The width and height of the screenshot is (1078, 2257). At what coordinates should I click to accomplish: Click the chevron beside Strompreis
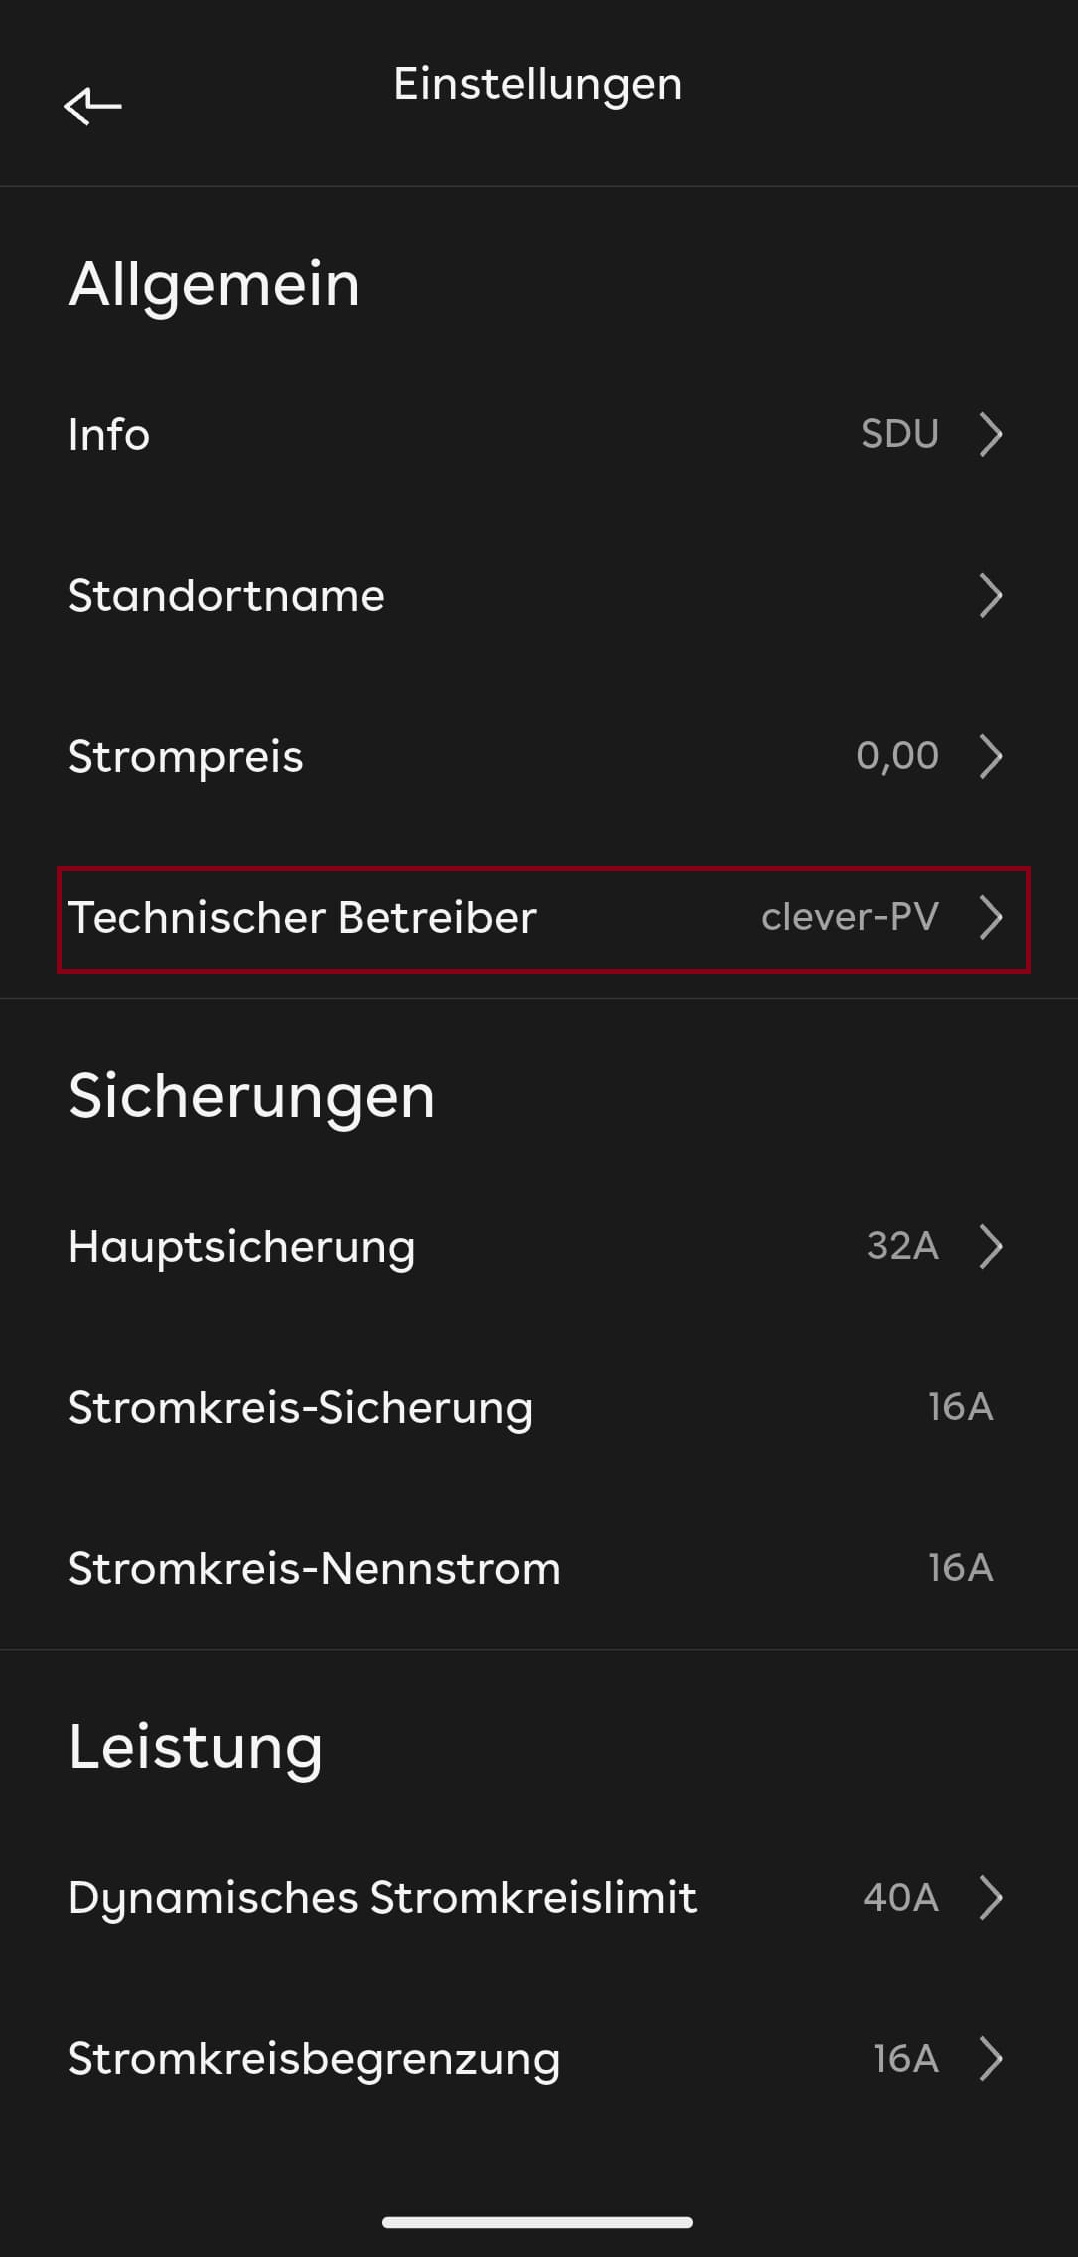tap(990, 757)
